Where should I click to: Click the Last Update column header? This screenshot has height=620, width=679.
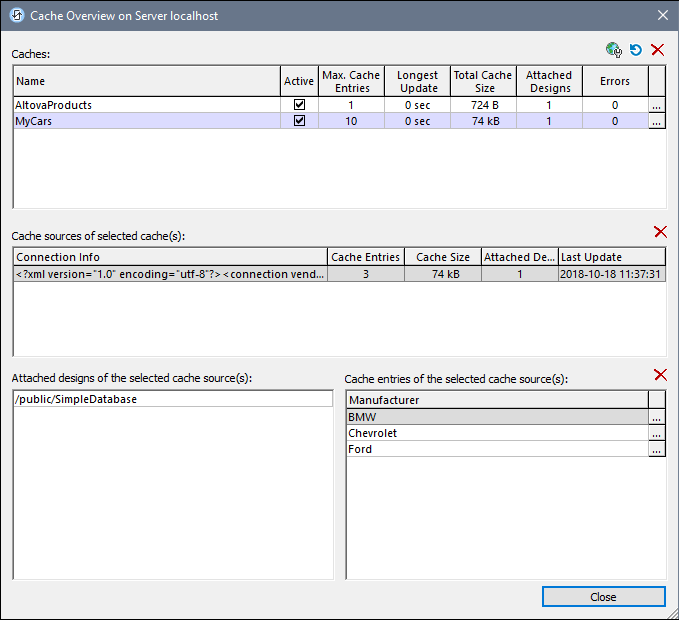point(611,257)
